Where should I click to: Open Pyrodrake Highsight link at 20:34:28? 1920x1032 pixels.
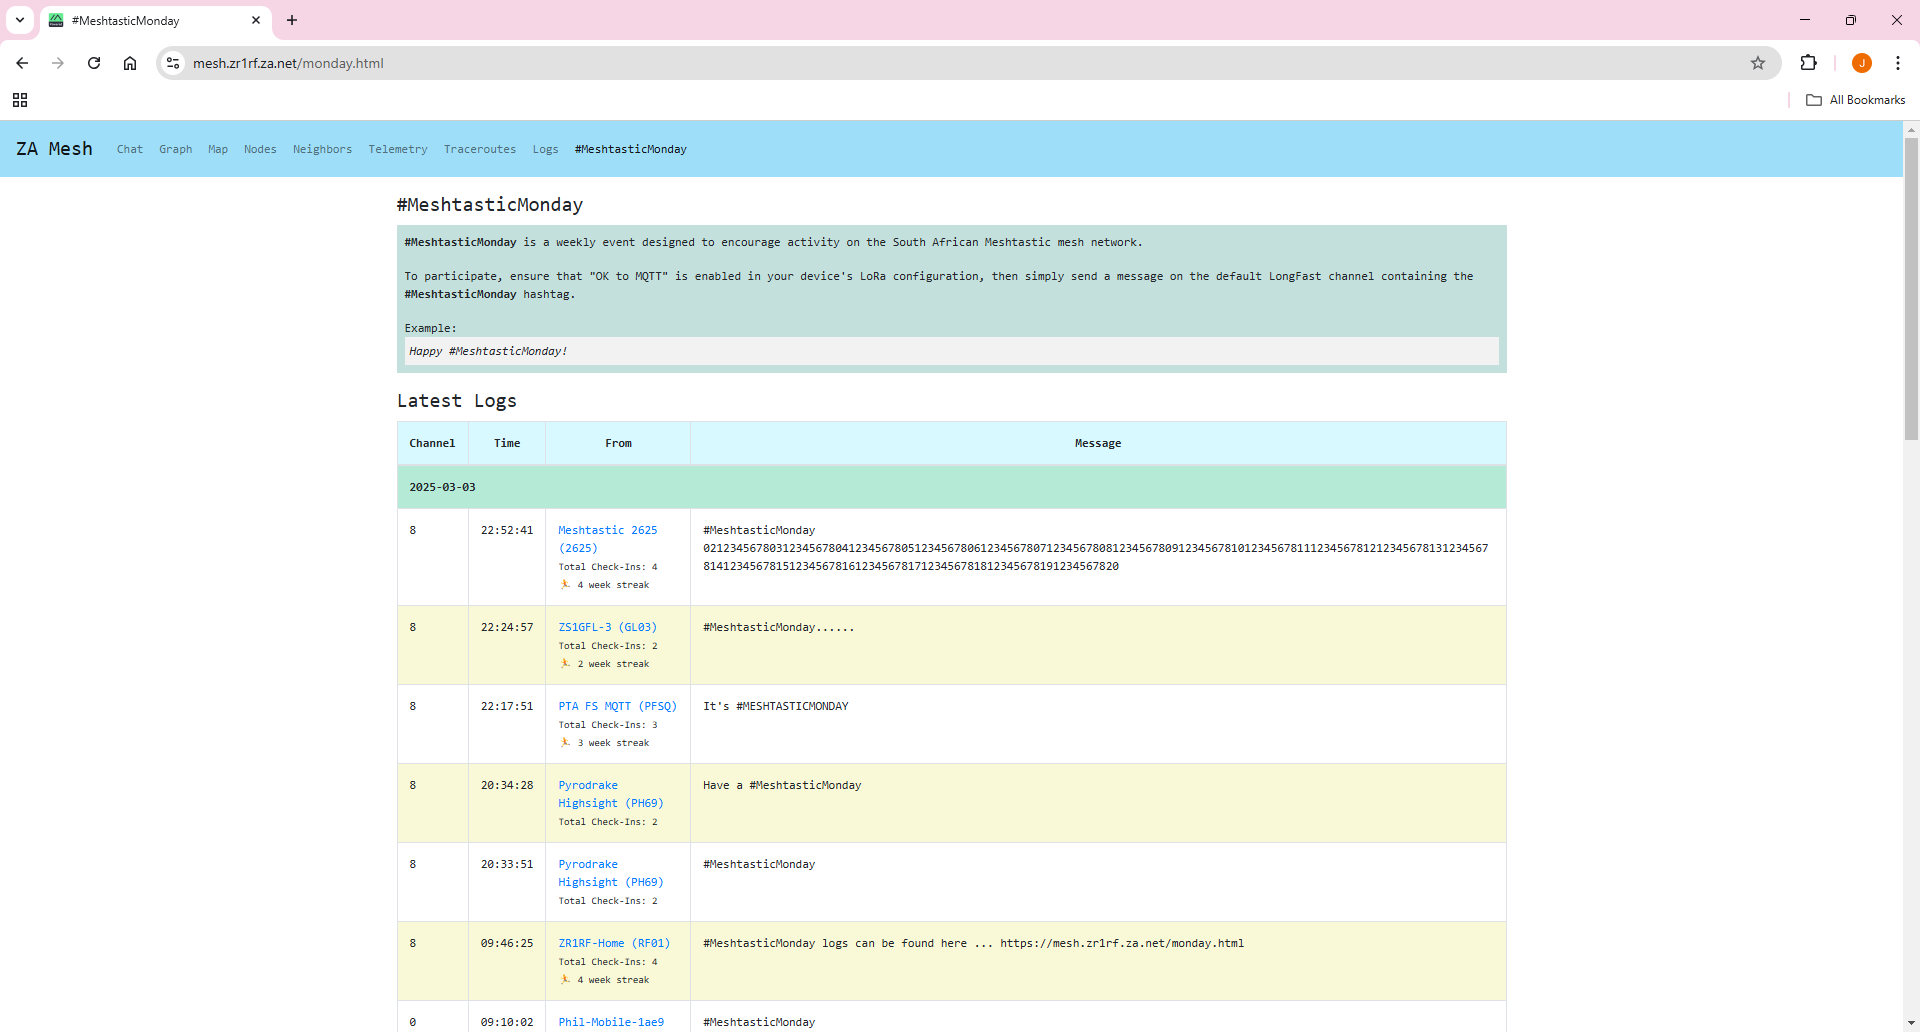(x=611, y=794)
